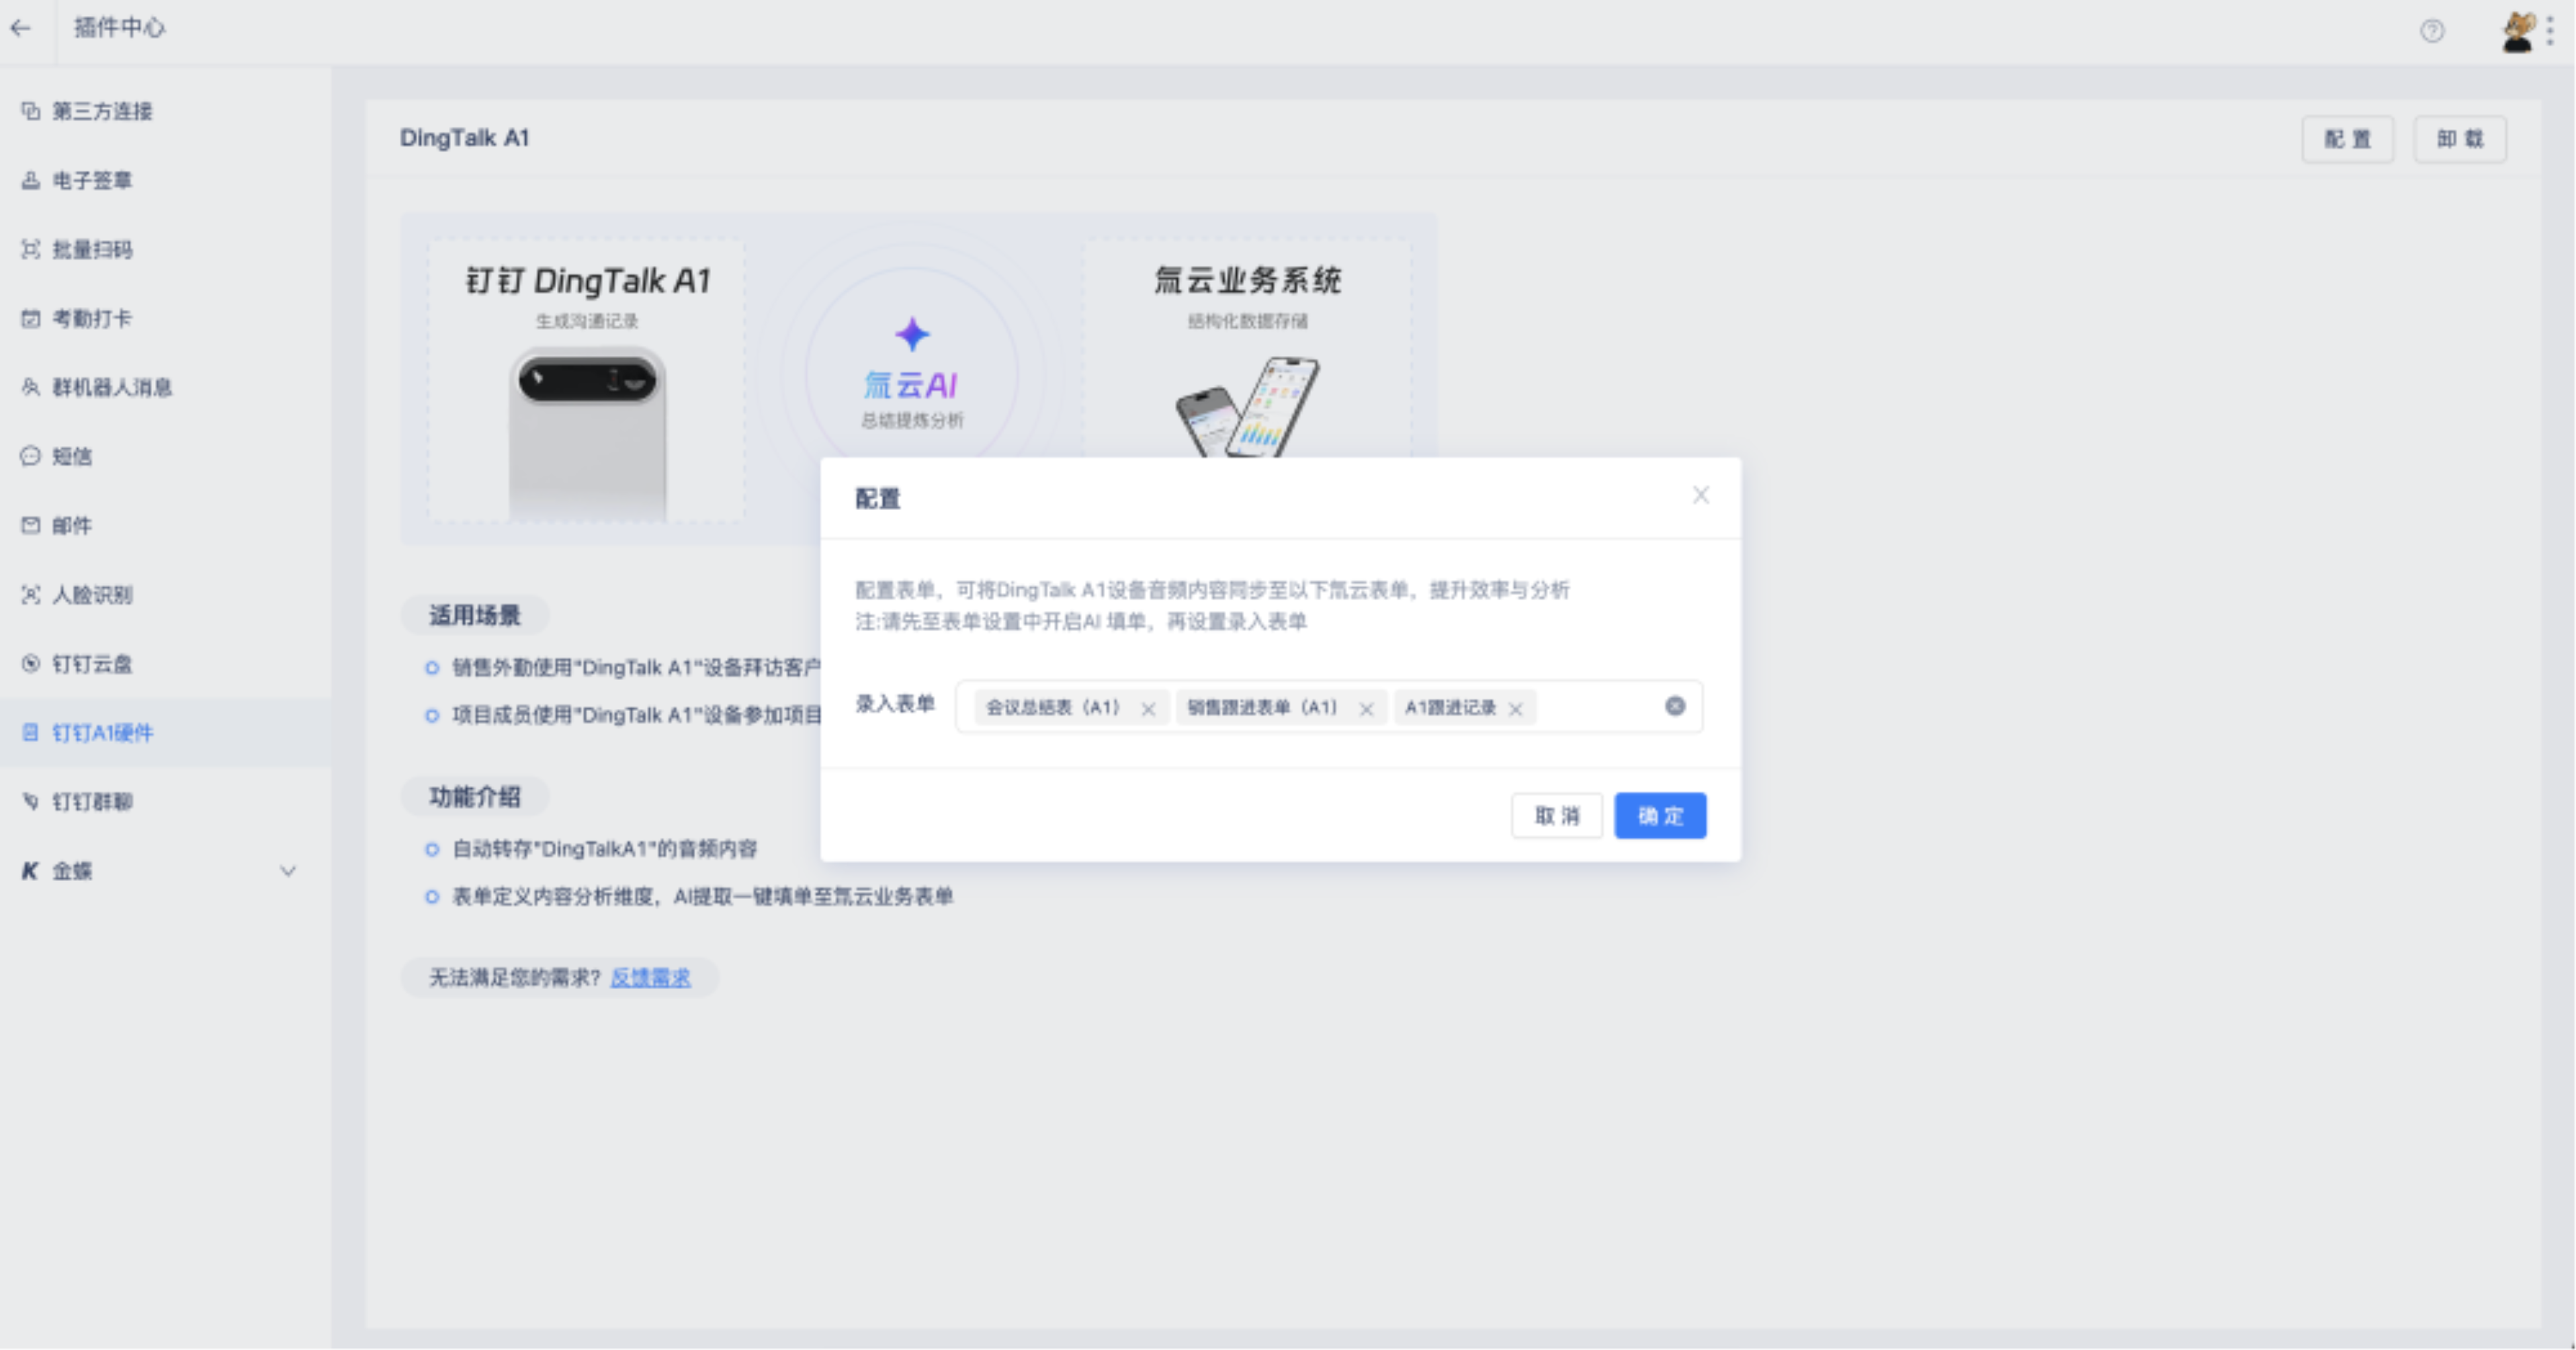Screen dimensions: 2576x1350
Task: Click the 取消 button
Action: tap(1557, 816)
